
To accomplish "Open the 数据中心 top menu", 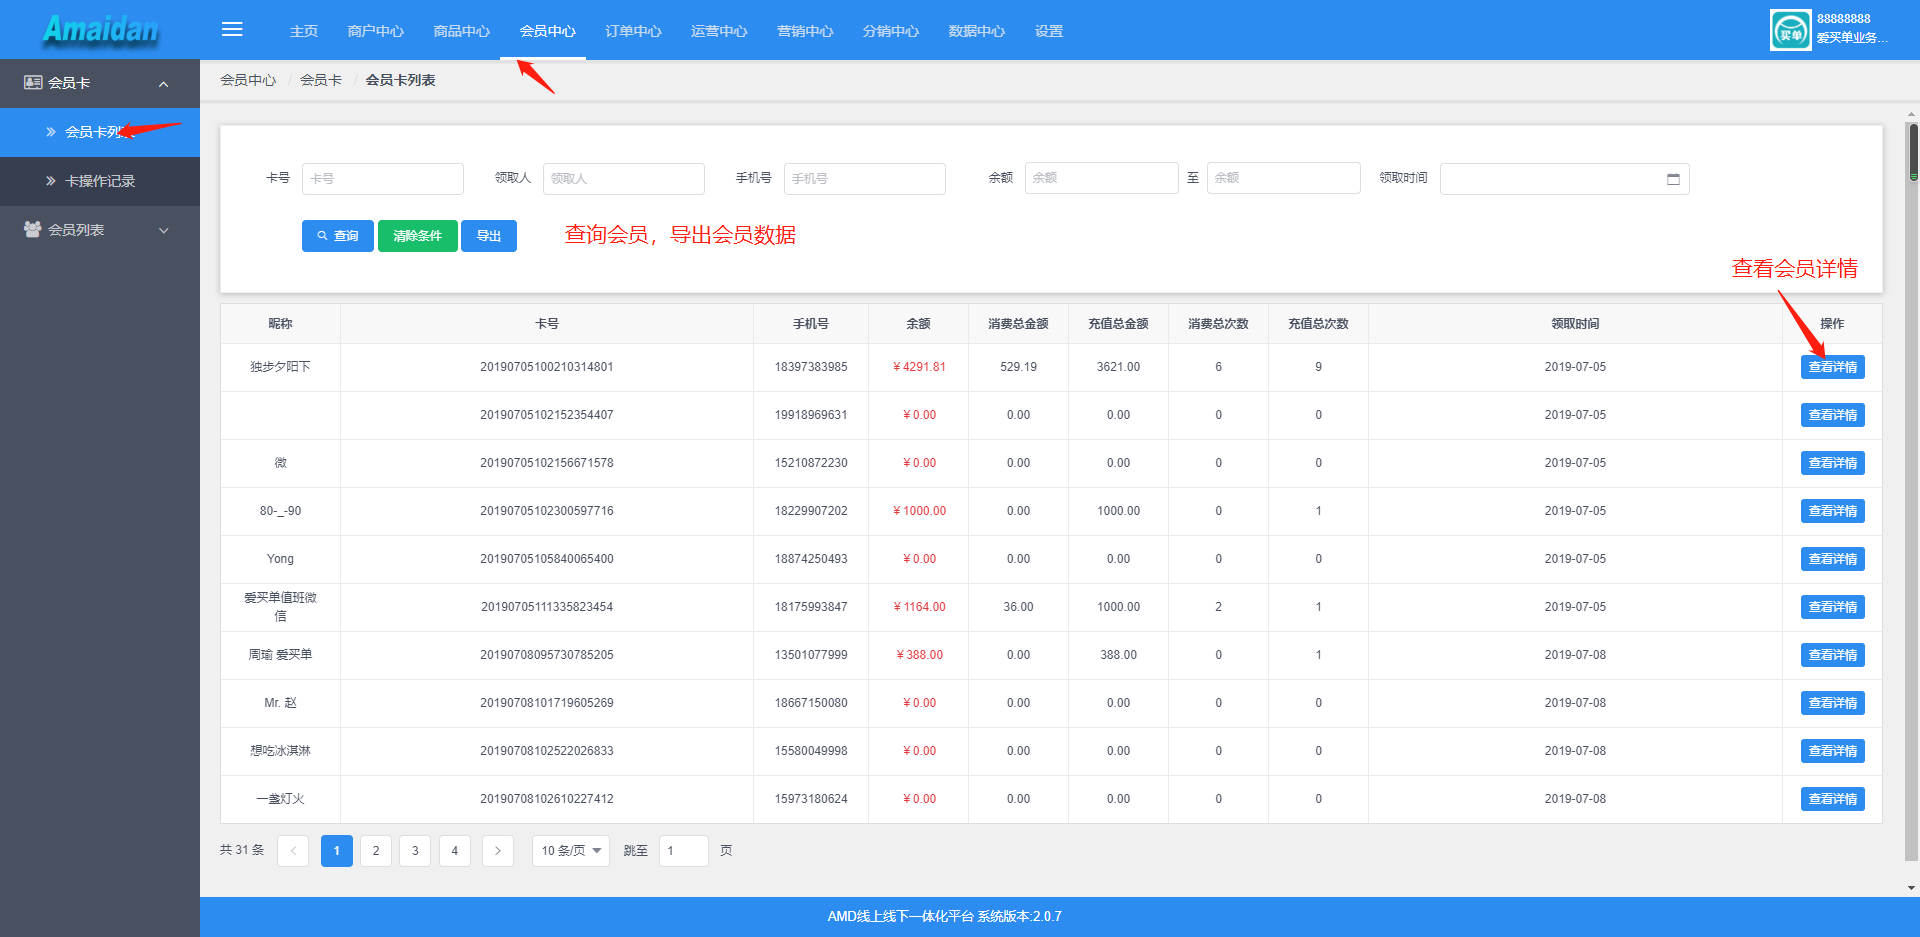I will click(978, 31).
